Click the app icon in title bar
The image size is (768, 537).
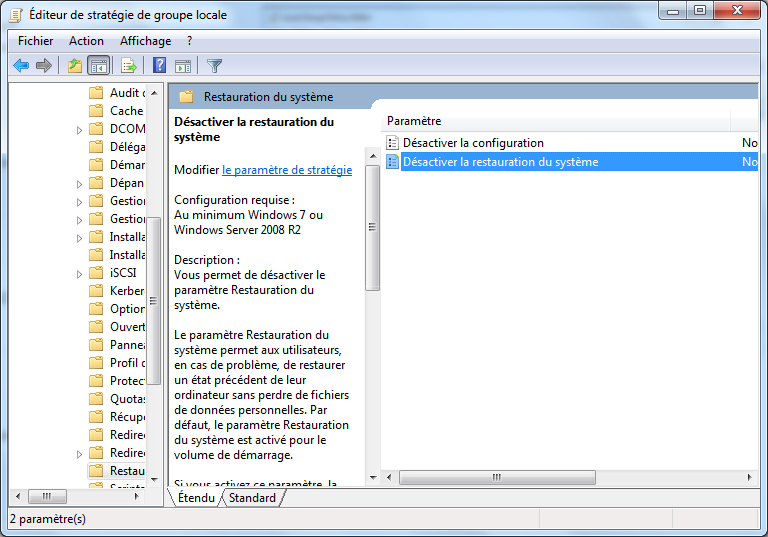[x=16, y=15]
